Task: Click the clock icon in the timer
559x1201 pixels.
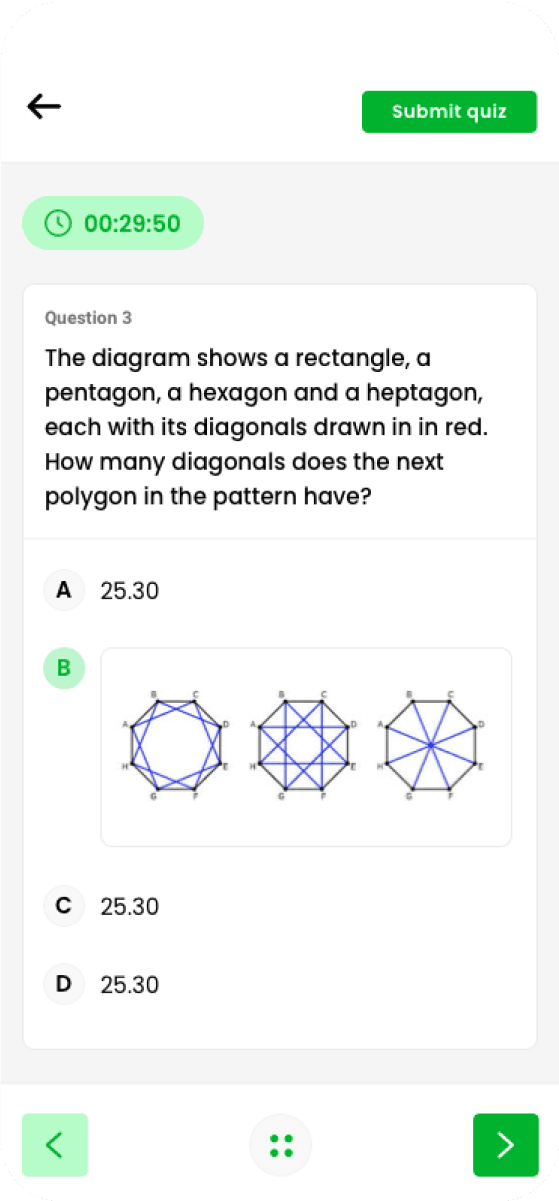Action: click(x=60, y=223)
